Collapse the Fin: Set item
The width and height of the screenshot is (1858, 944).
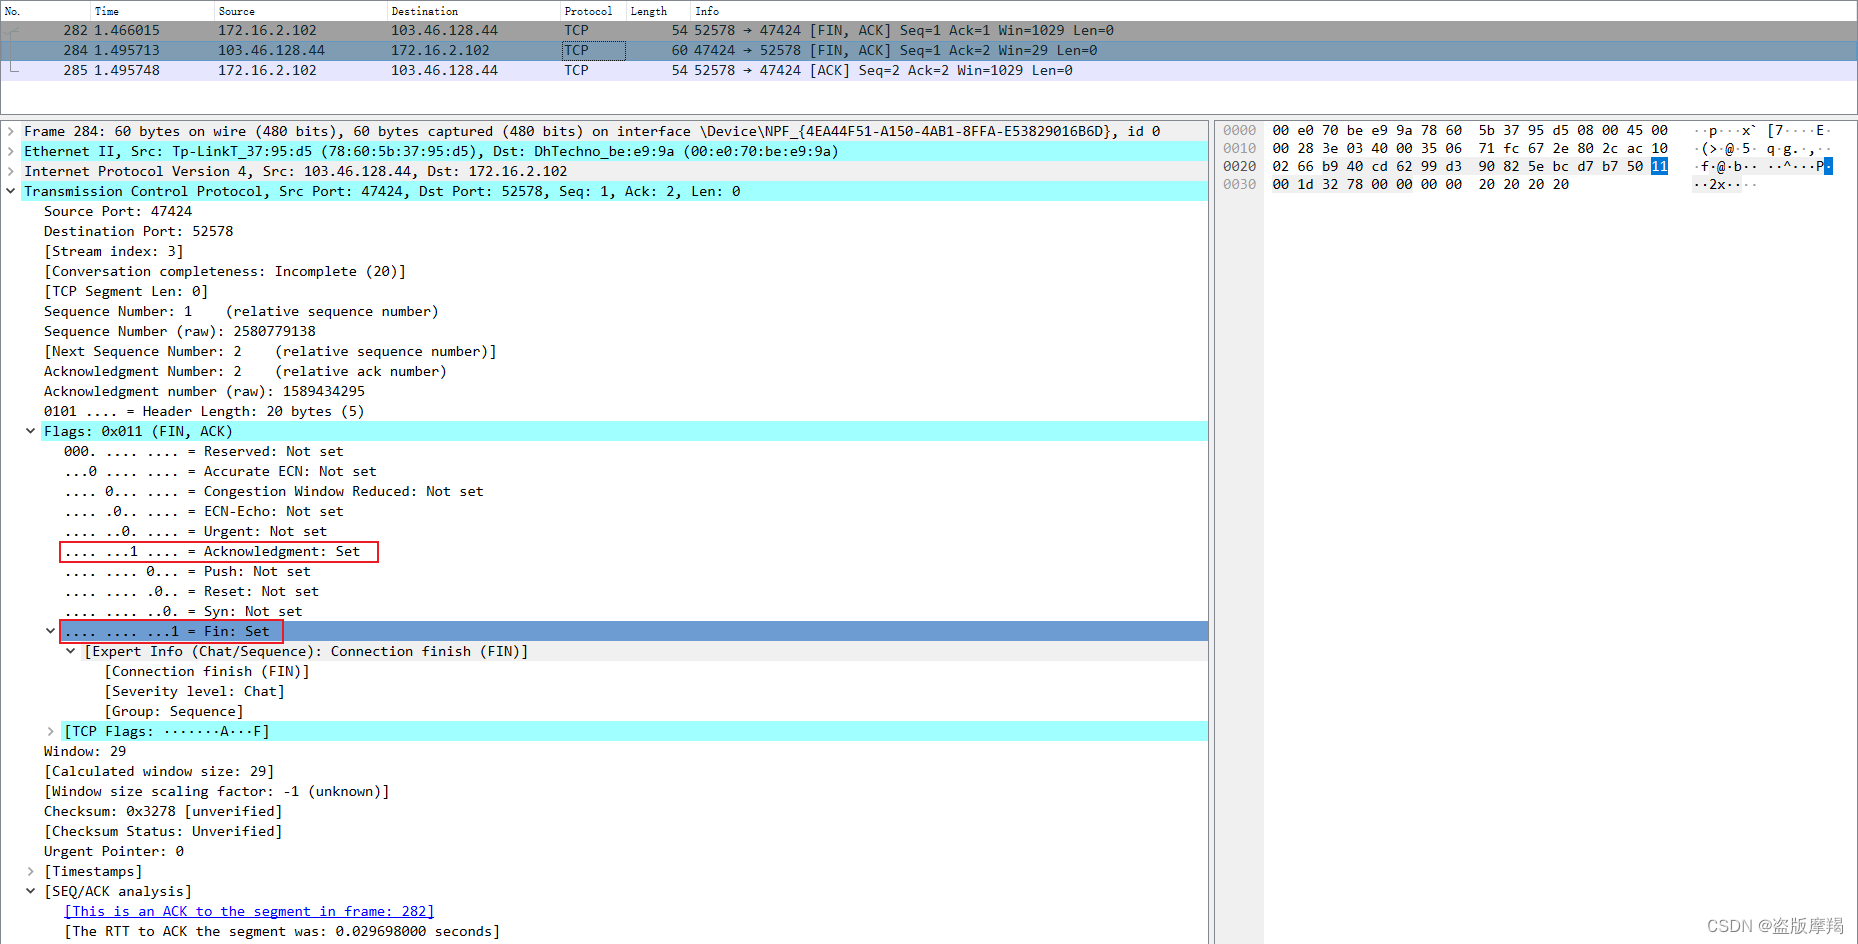click(50, 631)
